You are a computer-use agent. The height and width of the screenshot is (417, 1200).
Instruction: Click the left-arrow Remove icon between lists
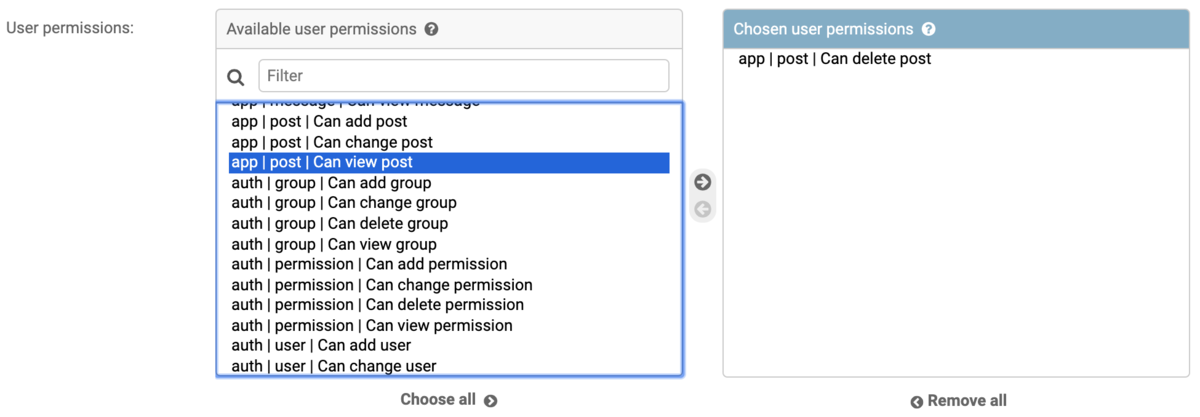(703, 209)
